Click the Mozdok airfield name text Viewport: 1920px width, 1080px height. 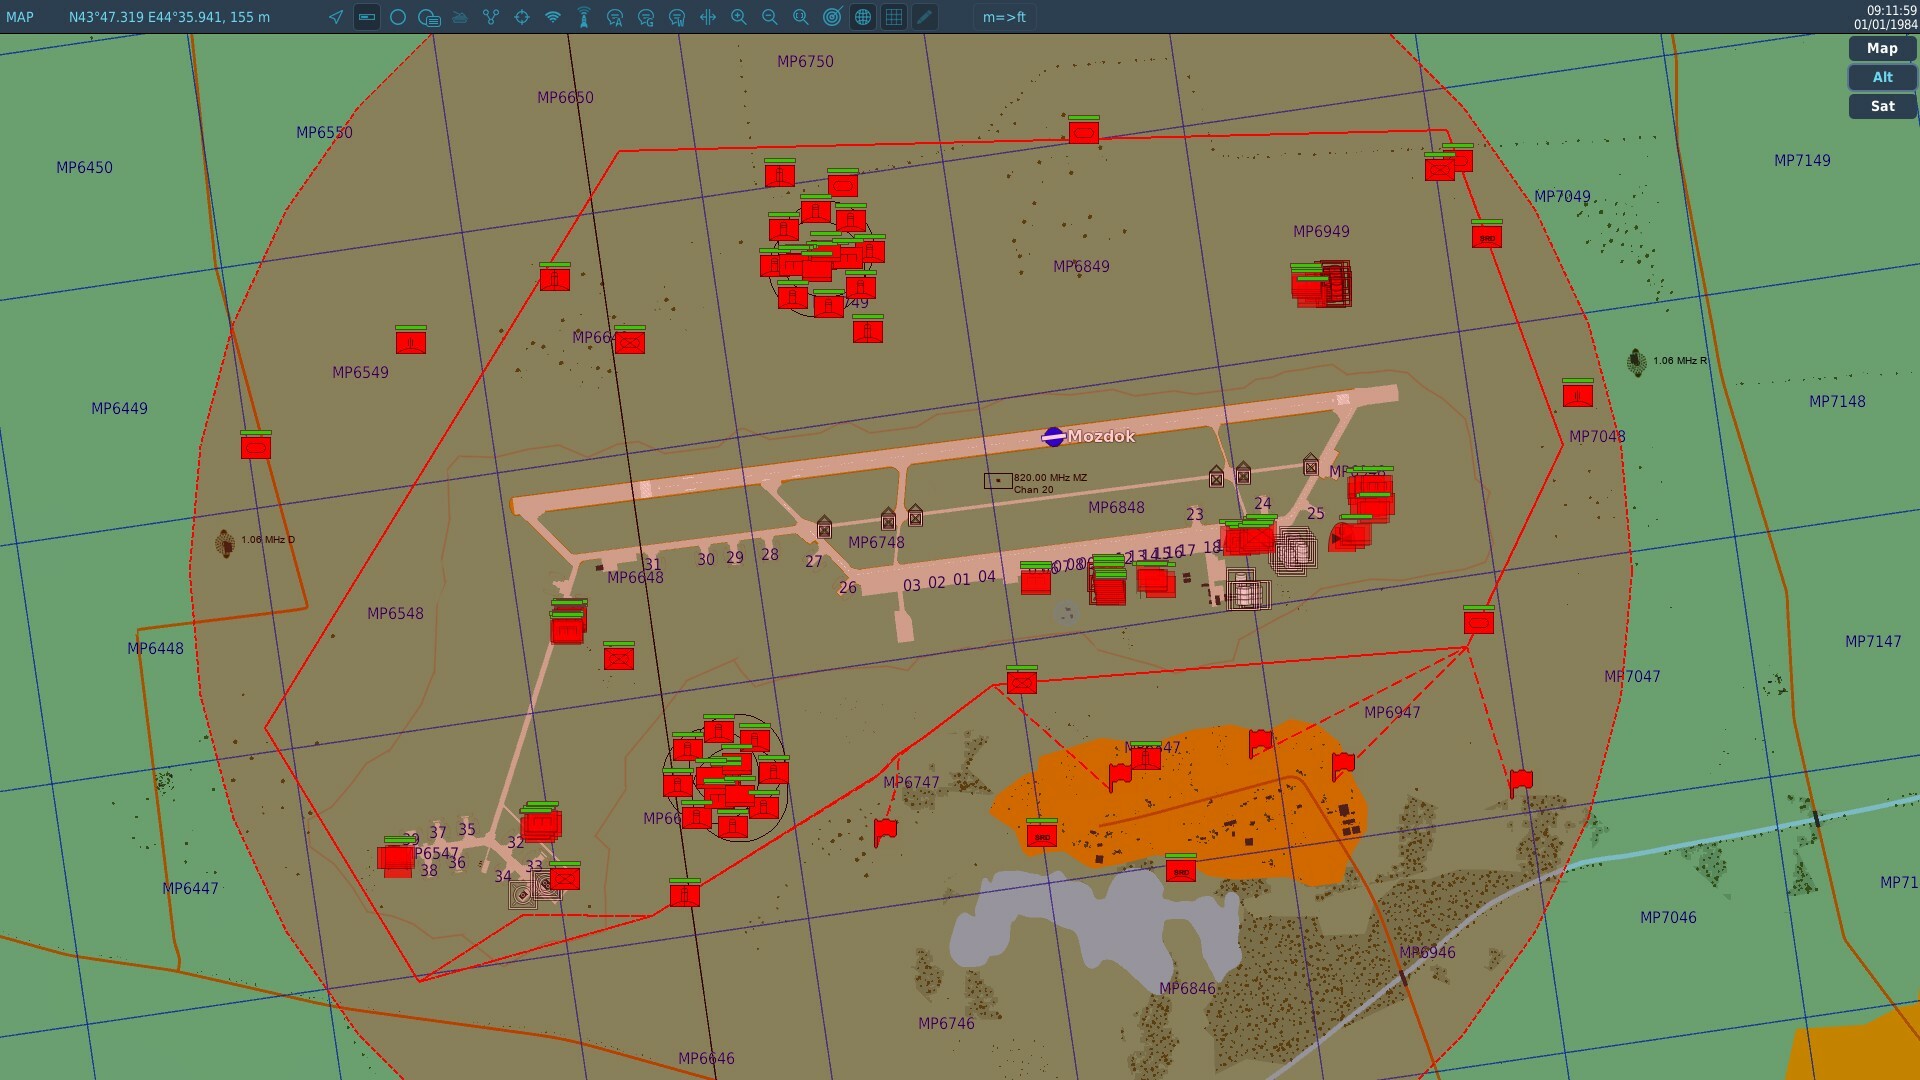[x=1101, y=436]
